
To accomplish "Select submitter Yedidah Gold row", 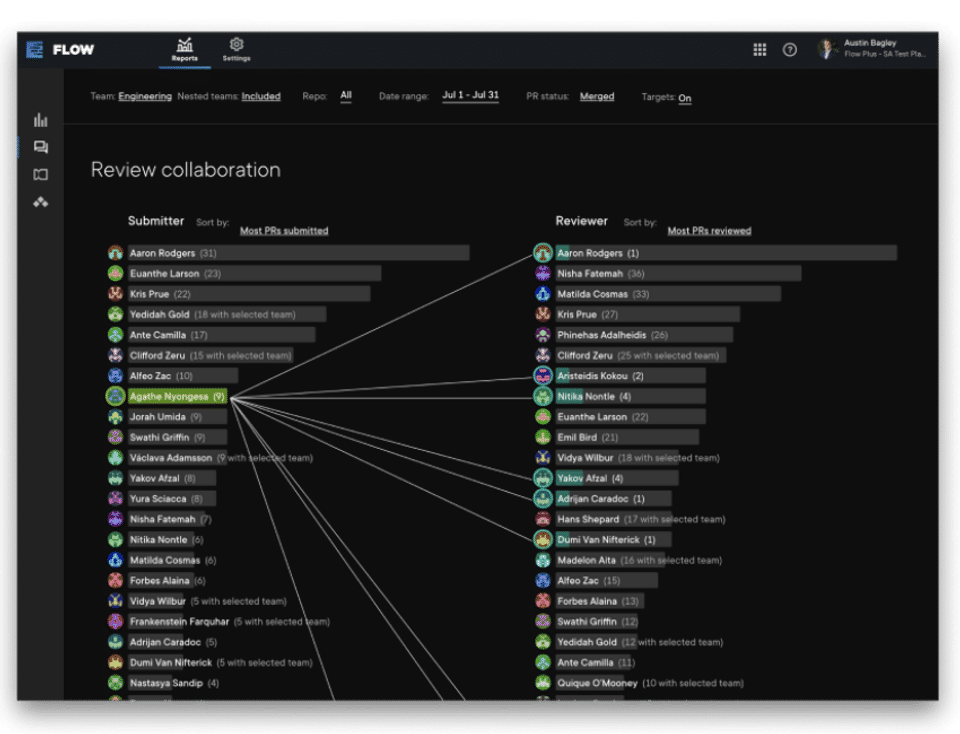I will 227,315.
